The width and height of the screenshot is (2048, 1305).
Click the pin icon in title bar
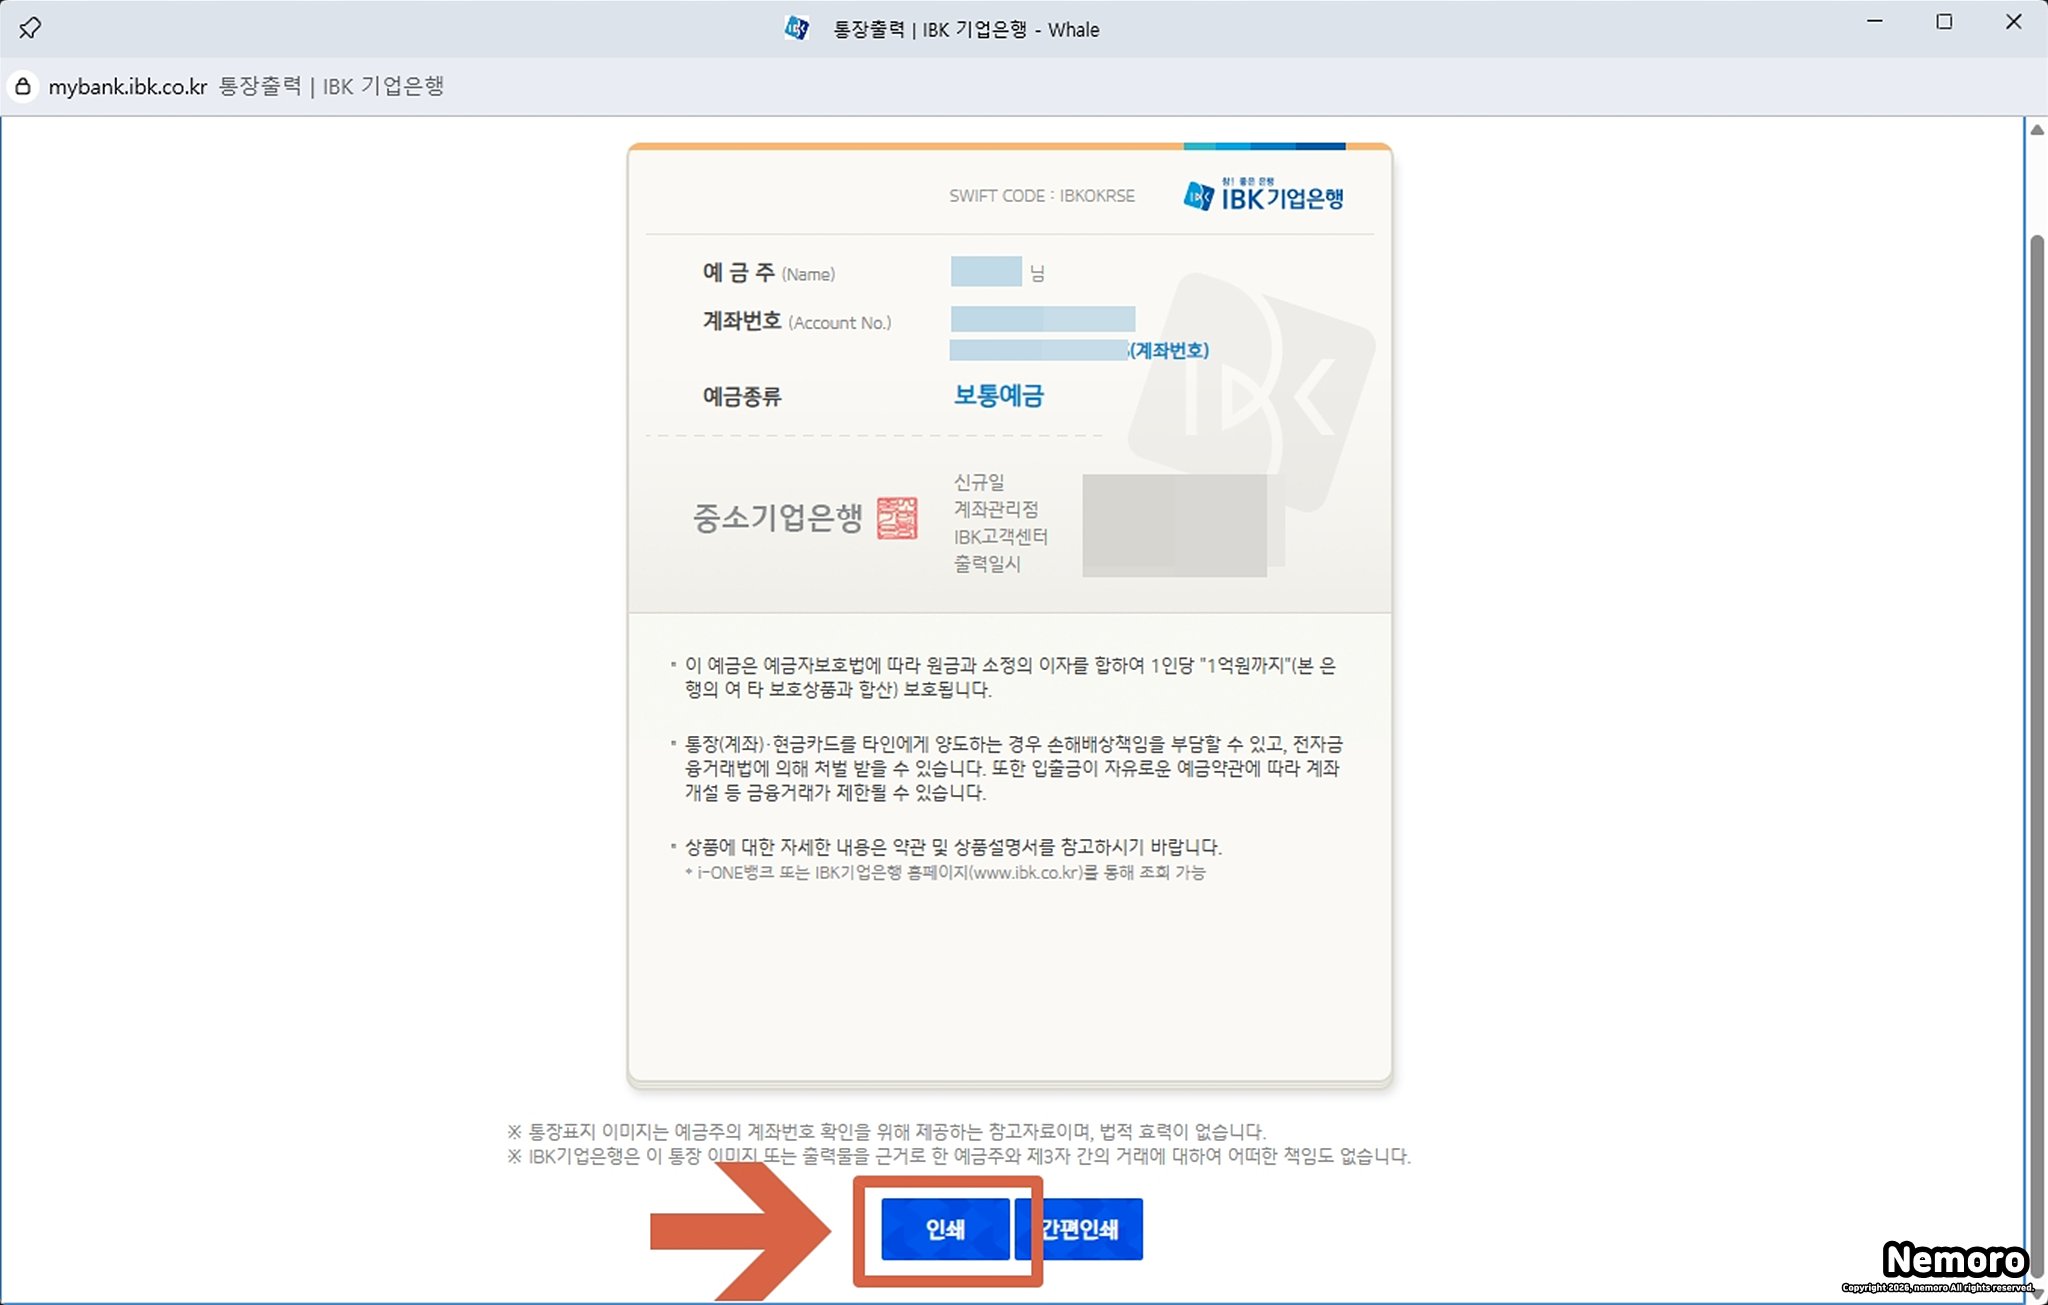[30, 28]
